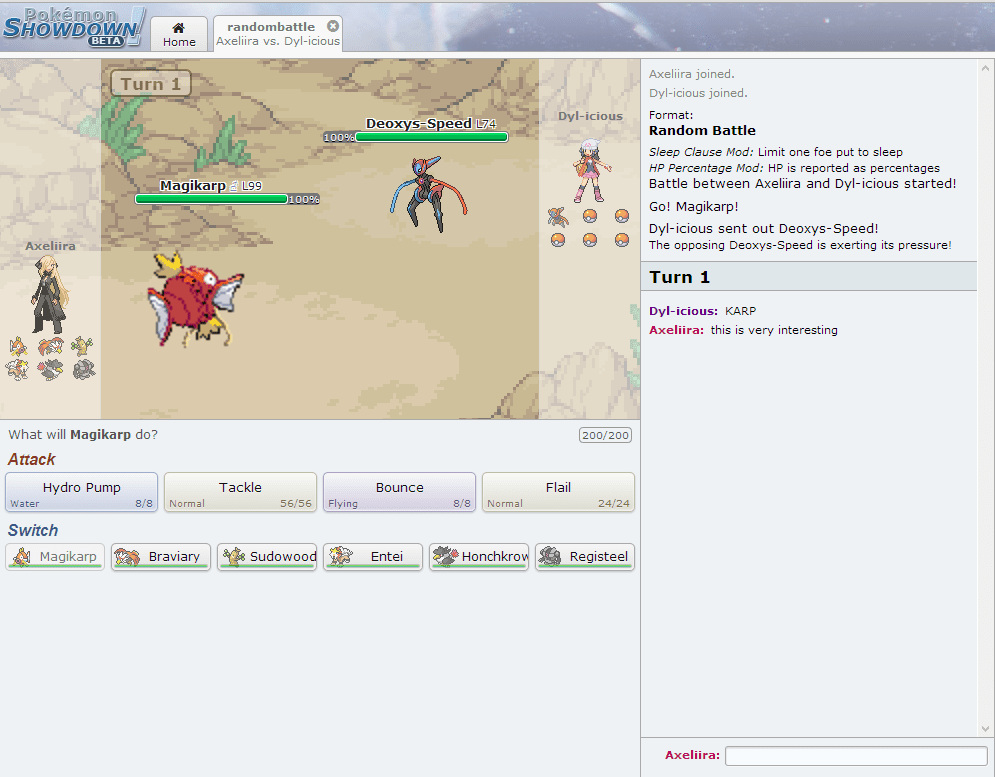
Task: Click the Dyl-icious username in chat
Action: point(683,311)
